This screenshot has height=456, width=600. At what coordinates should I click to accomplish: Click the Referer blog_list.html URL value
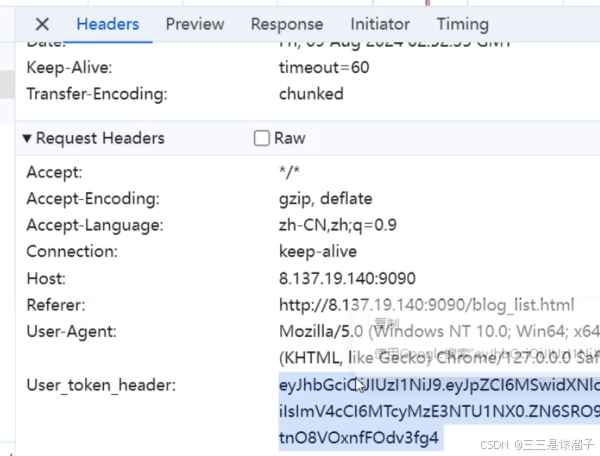[x=426, y=304]
